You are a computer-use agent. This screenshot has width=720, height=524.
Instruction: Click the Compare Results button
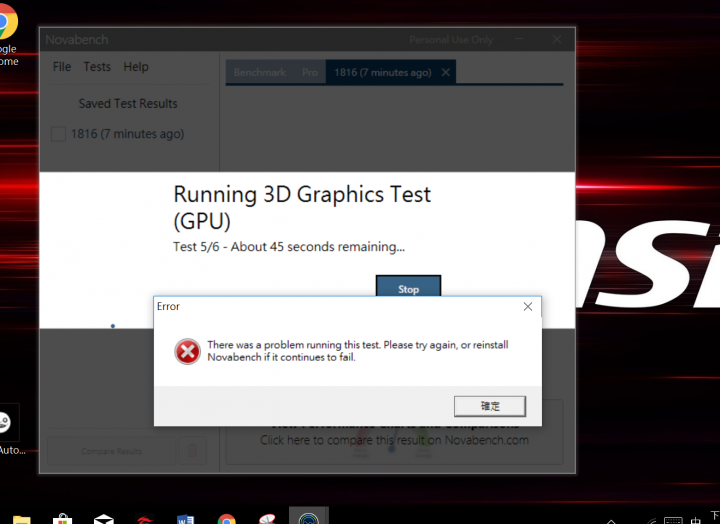click(112, 451)
